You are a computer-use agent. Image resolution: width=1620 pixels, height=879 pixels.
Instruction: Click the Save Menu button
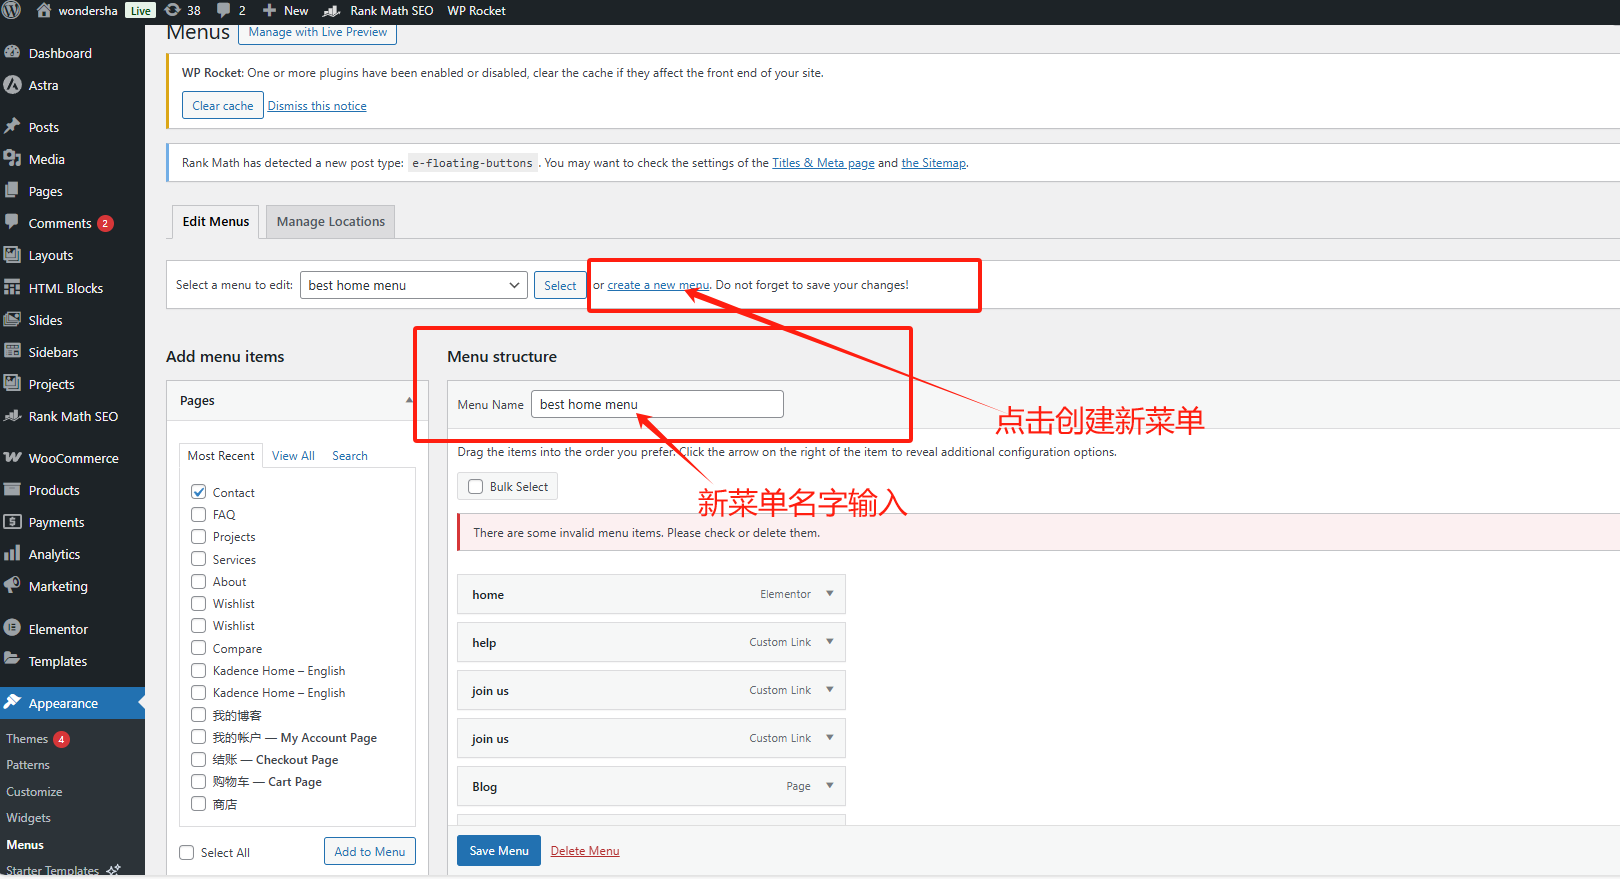[x=499, y=851]
